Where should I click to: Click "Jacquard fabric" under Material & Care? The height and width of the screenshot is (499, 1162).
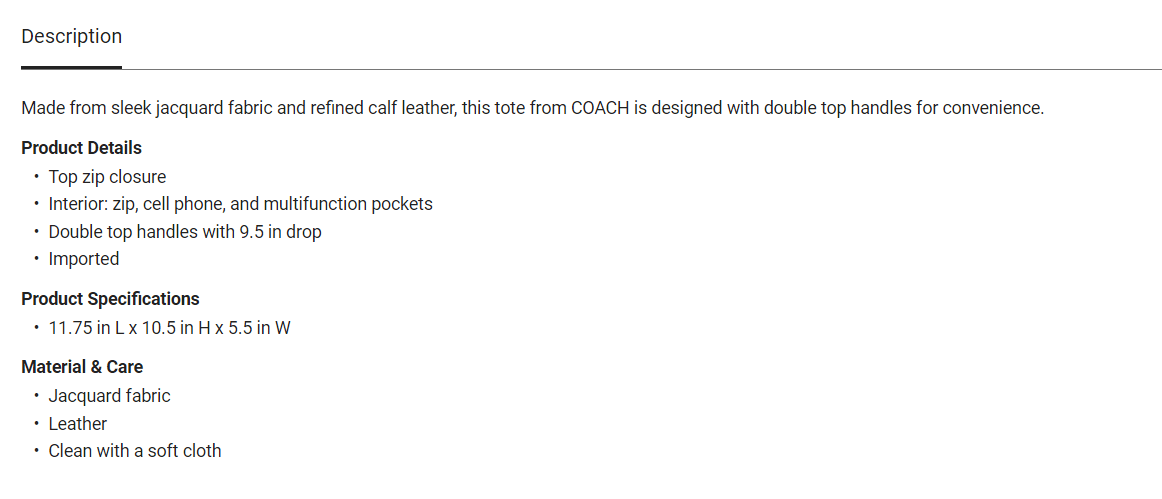tap(109, 396)
